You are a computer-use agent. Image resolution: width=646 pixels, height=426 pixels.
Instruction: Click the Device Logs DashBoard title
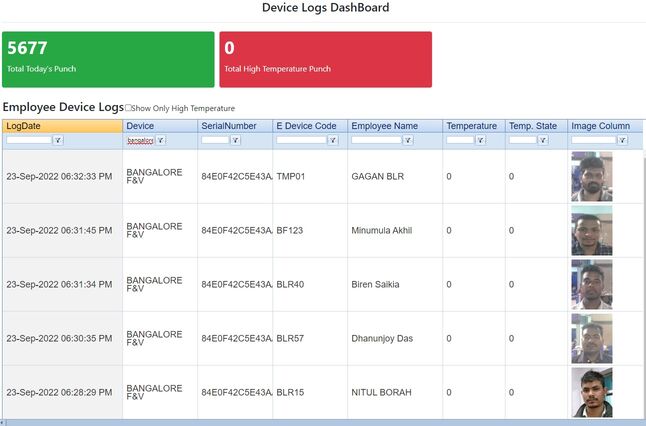[x=325, y=7]
